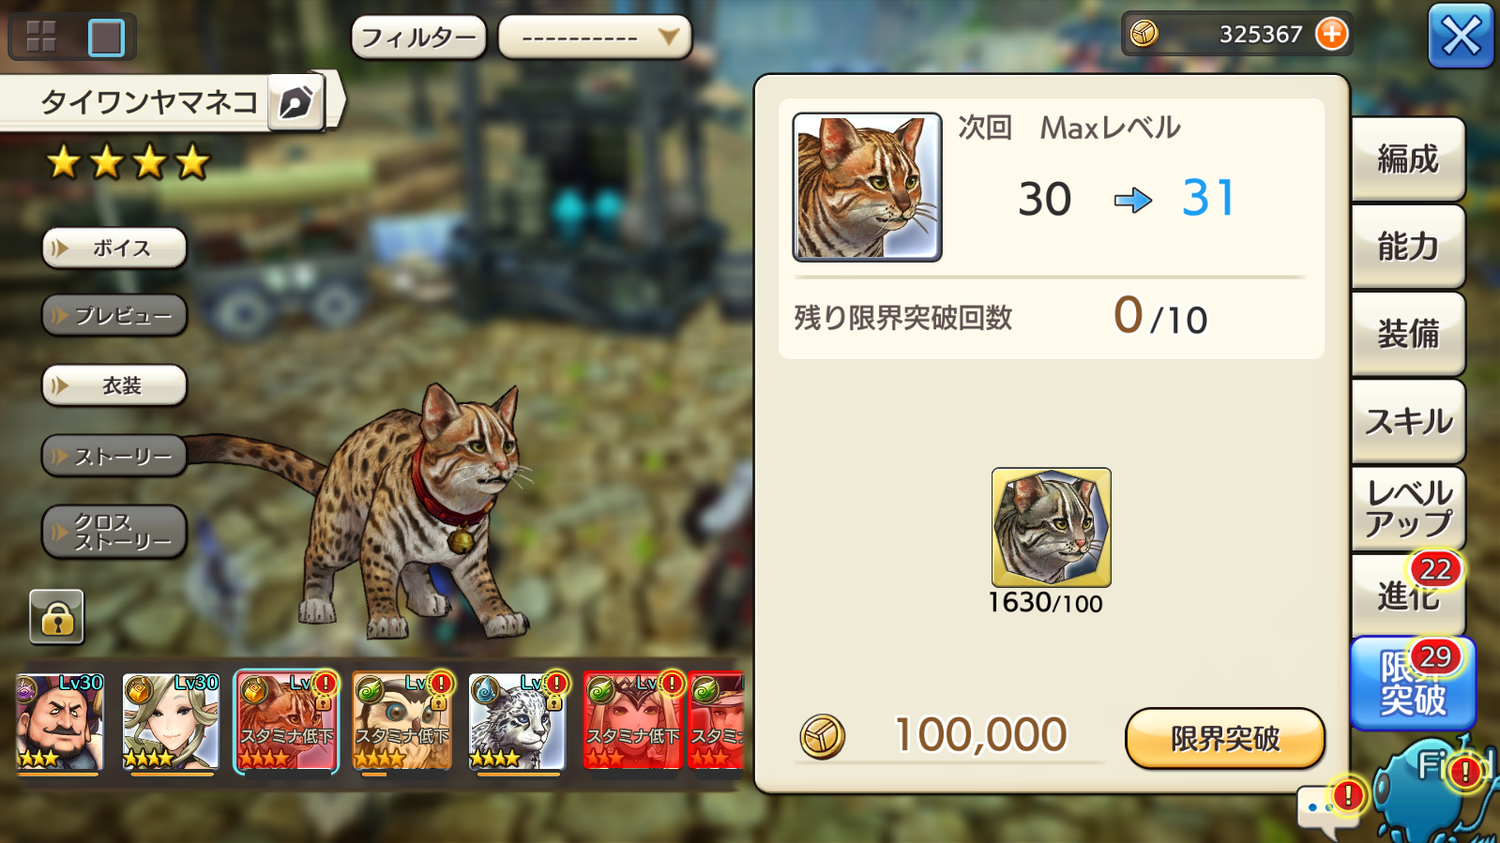Select the owl character thumbnail
Image resolution: width=1500 pixels, height=843 pixels.
pos(402,721)
